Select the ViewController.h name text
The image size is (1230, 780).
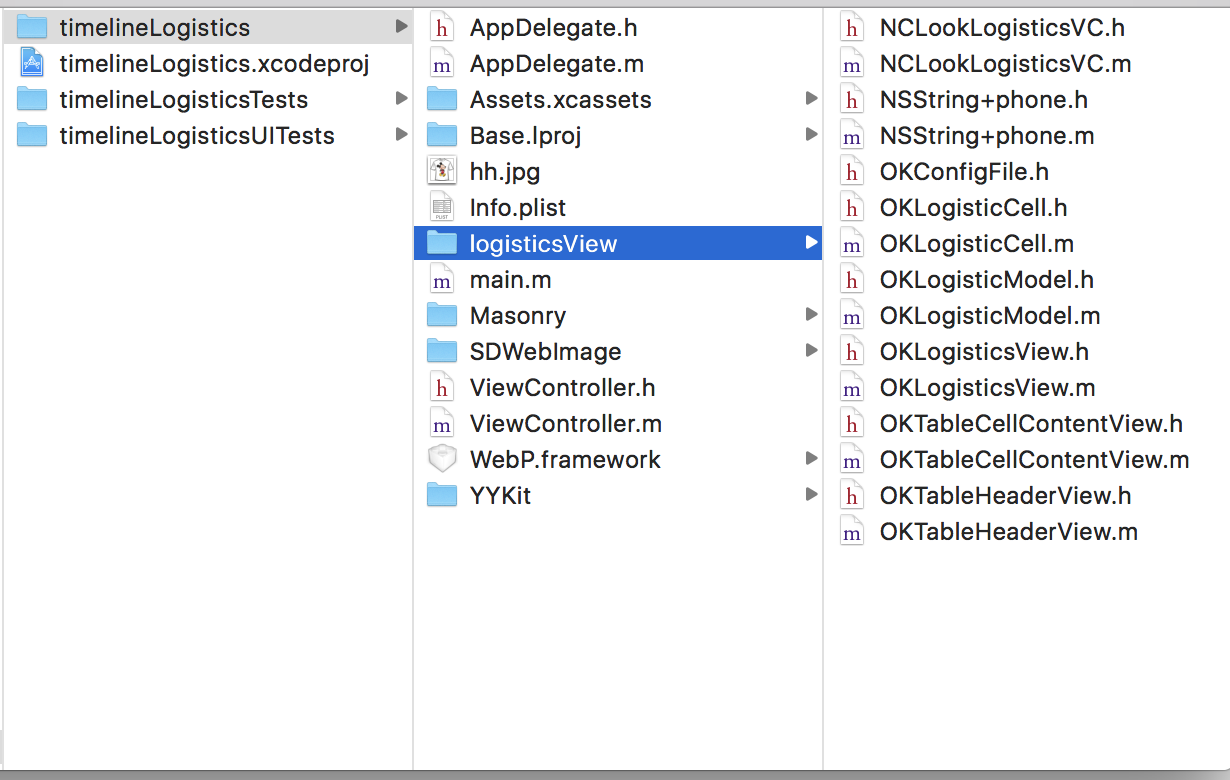(x=563, y=388)
